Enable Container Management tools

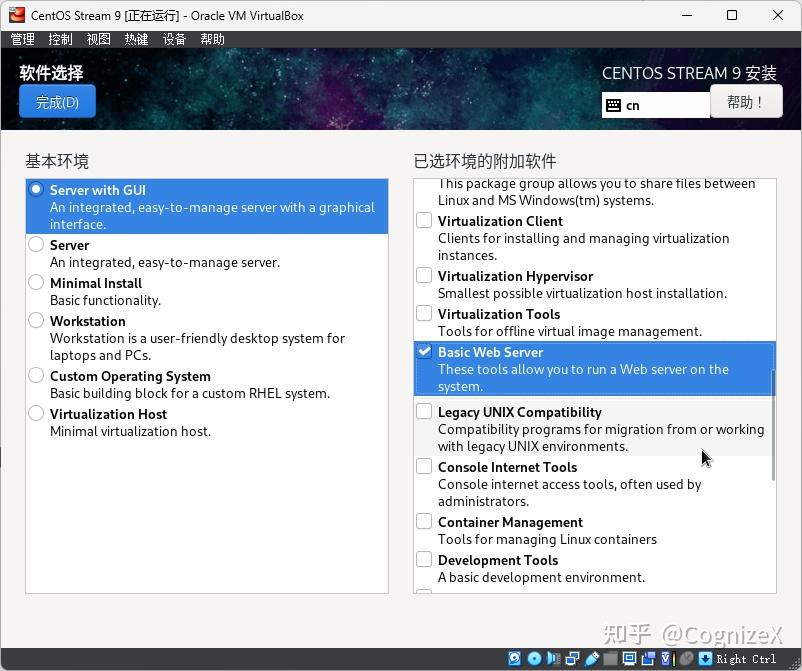click(x=424, y=522)
